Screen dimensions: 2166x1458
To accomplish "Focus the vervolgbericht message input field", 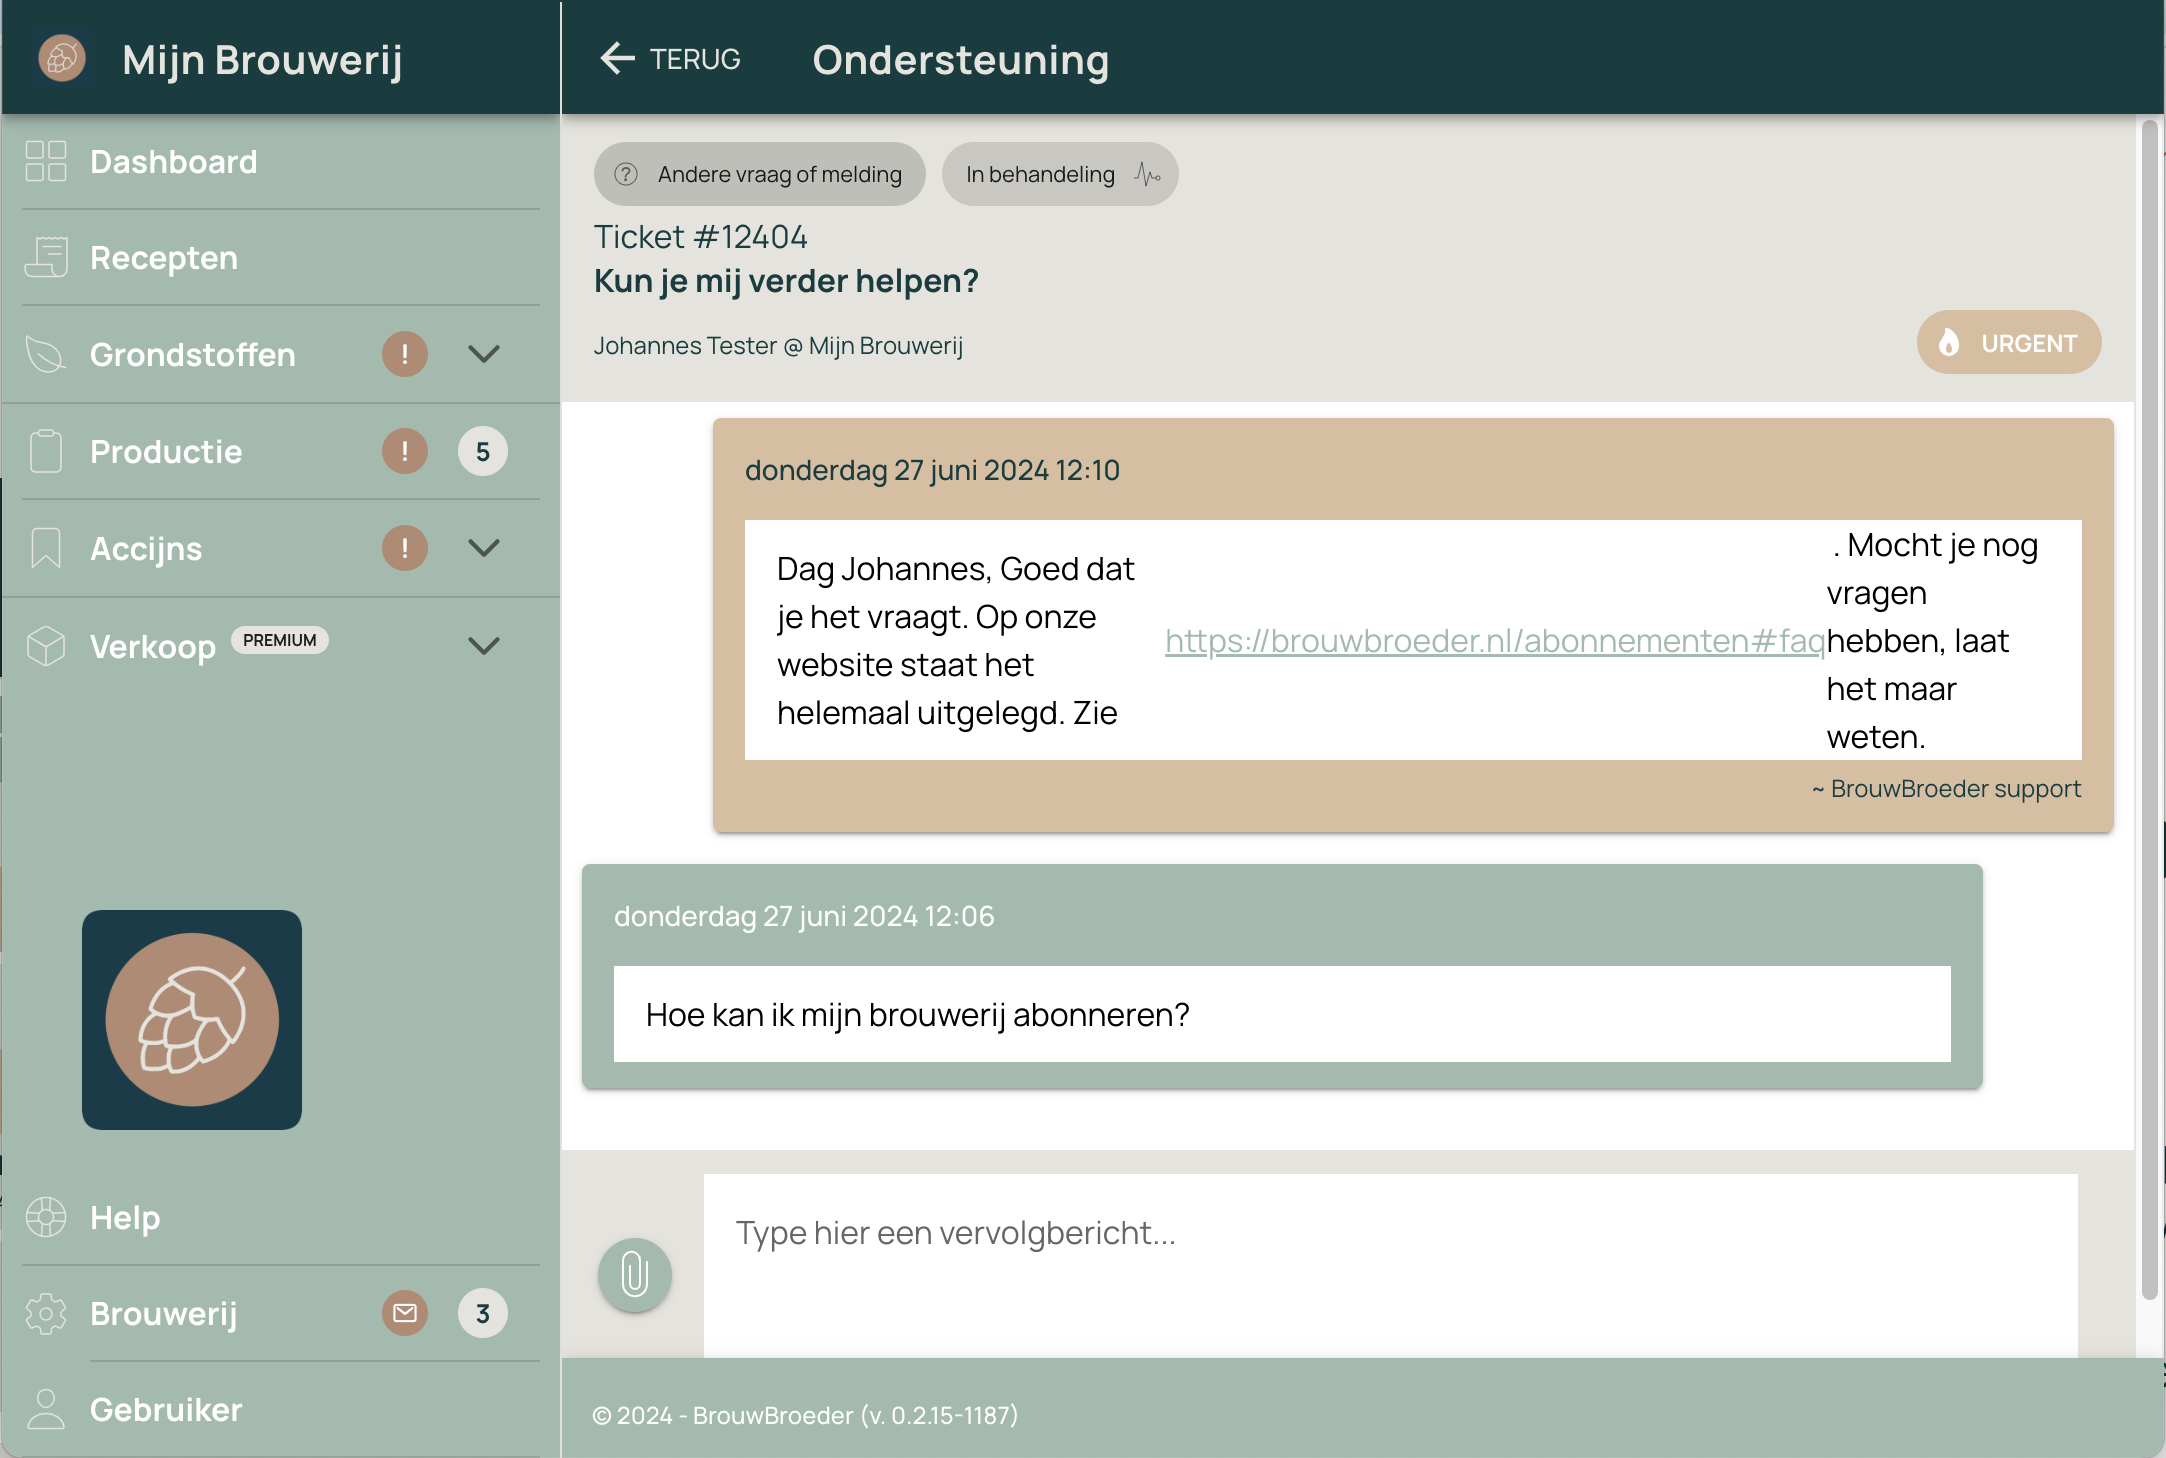I will 1390,1262.
